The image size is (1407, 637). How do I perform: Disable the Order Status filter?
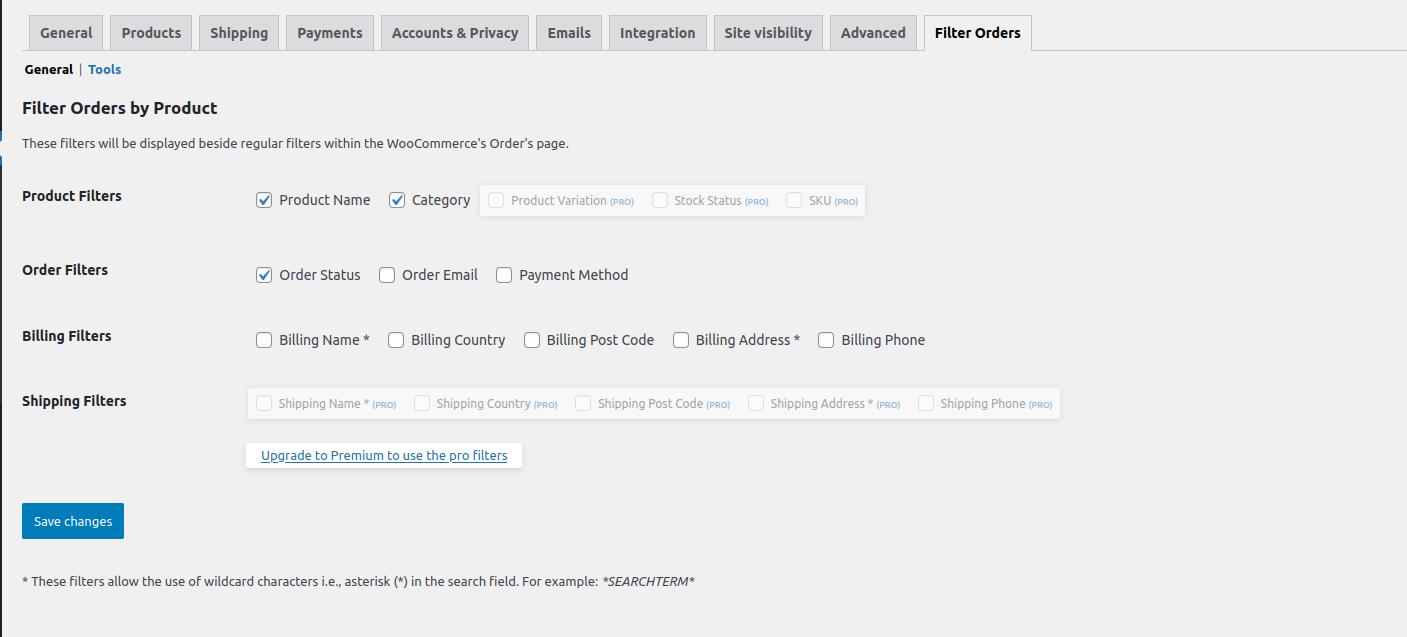[264, 275]
